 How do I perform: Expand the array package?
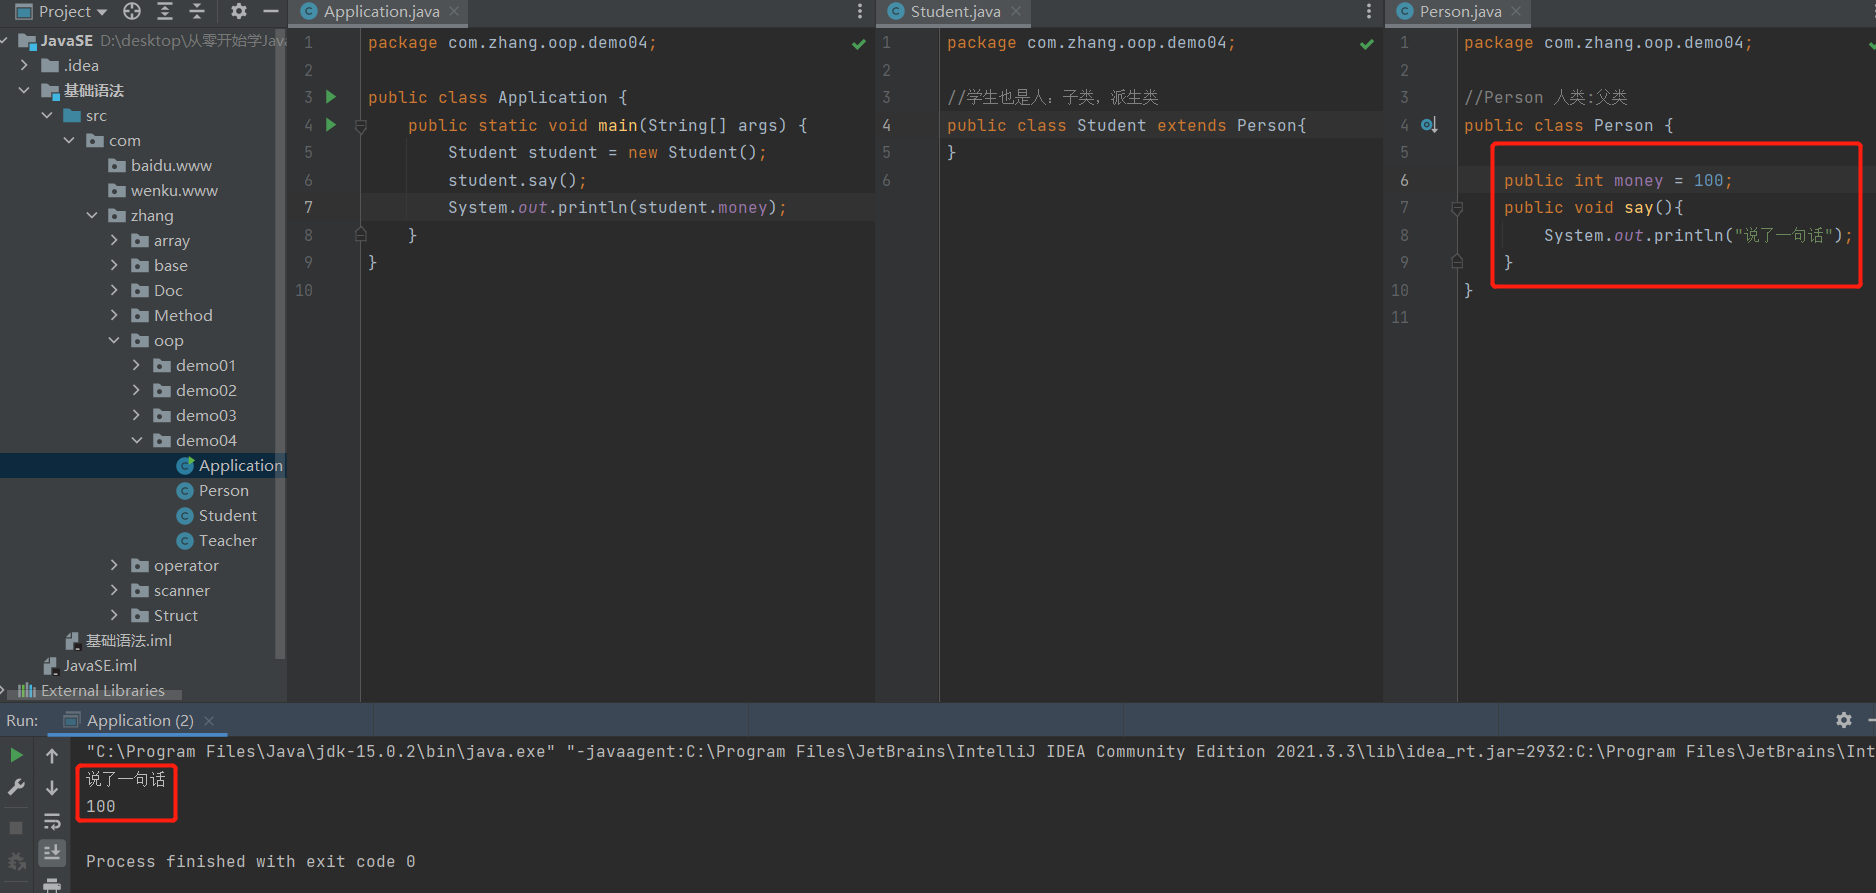114,240
